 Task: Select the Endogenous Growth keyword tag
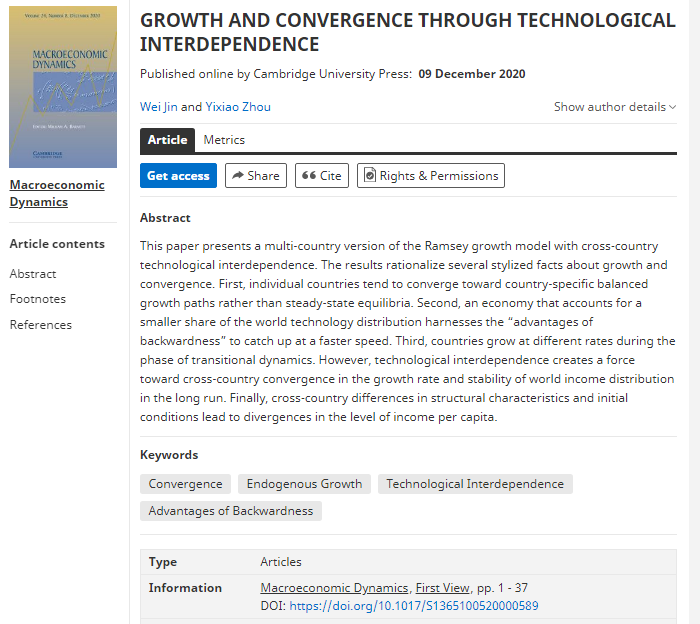[x=304, y=484]
